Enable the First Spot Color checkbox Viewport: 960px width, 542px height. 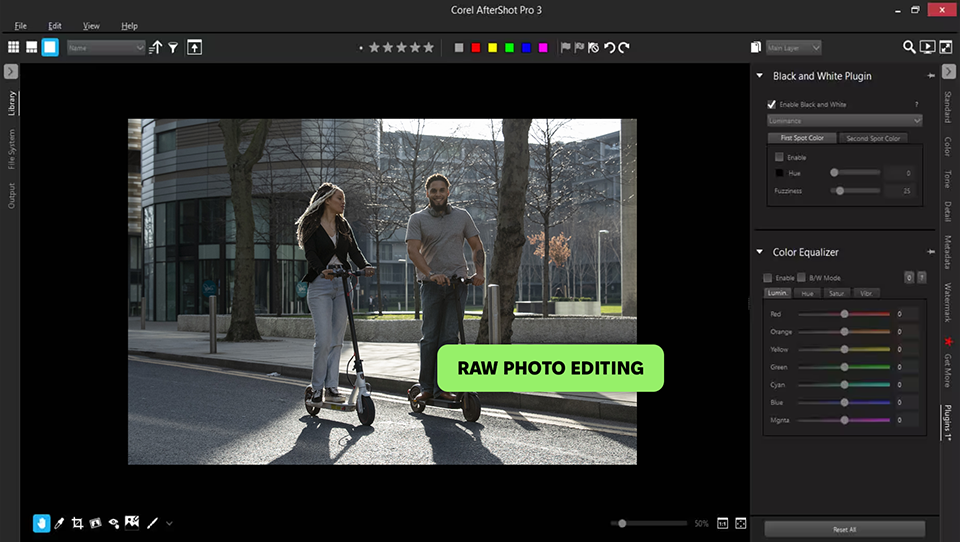coord(780,157)
